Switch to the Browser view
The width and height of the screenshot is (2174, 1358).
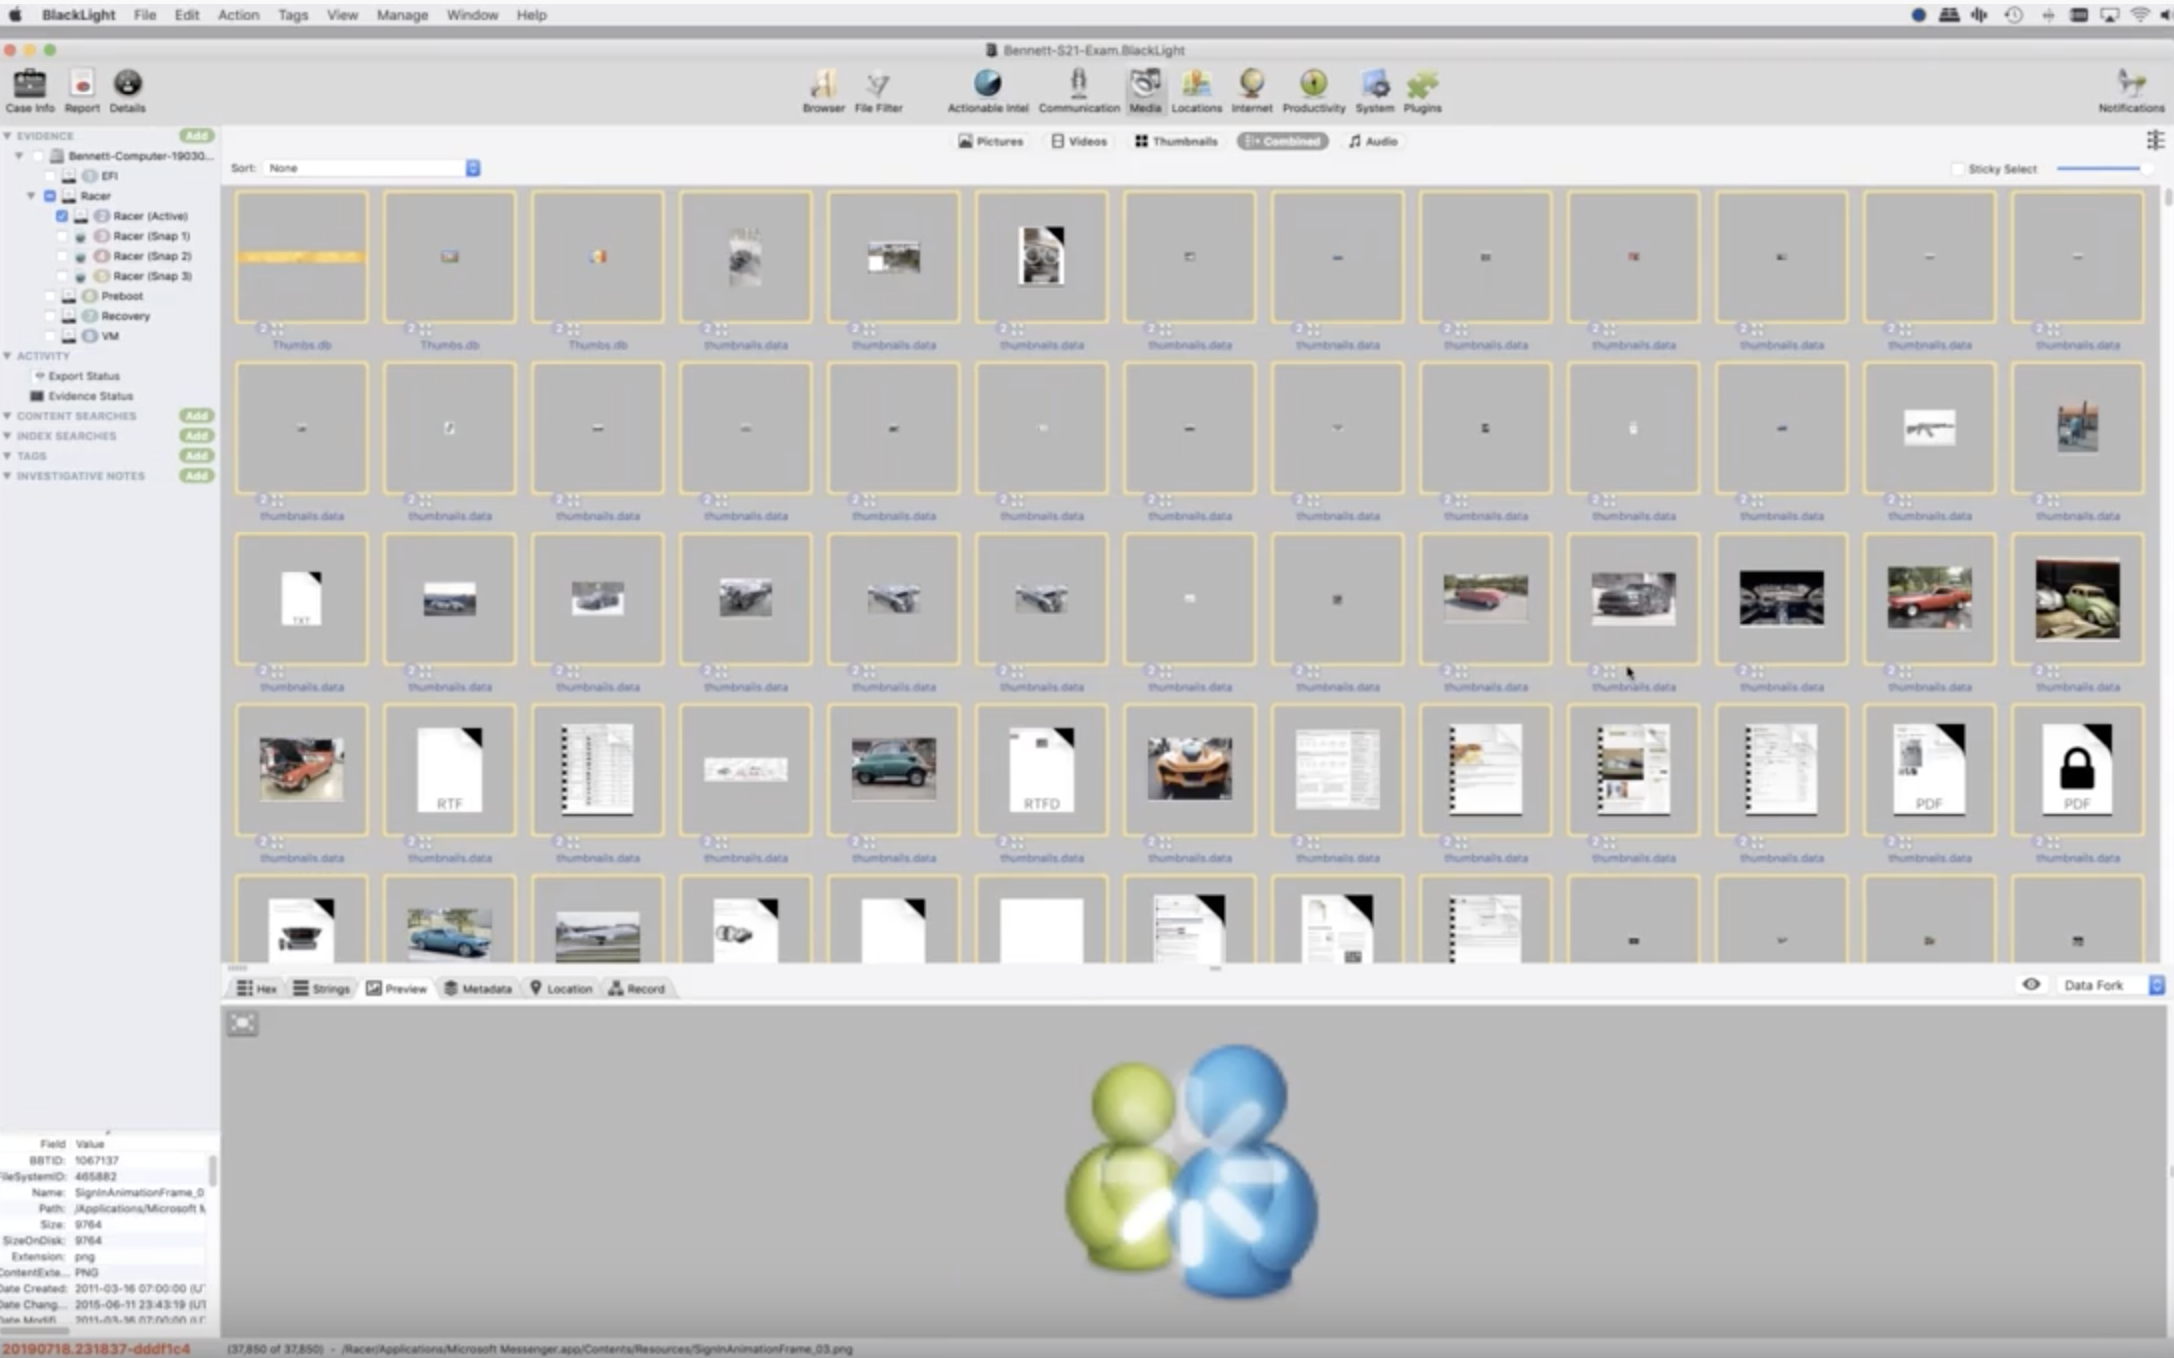coord(823,91)
